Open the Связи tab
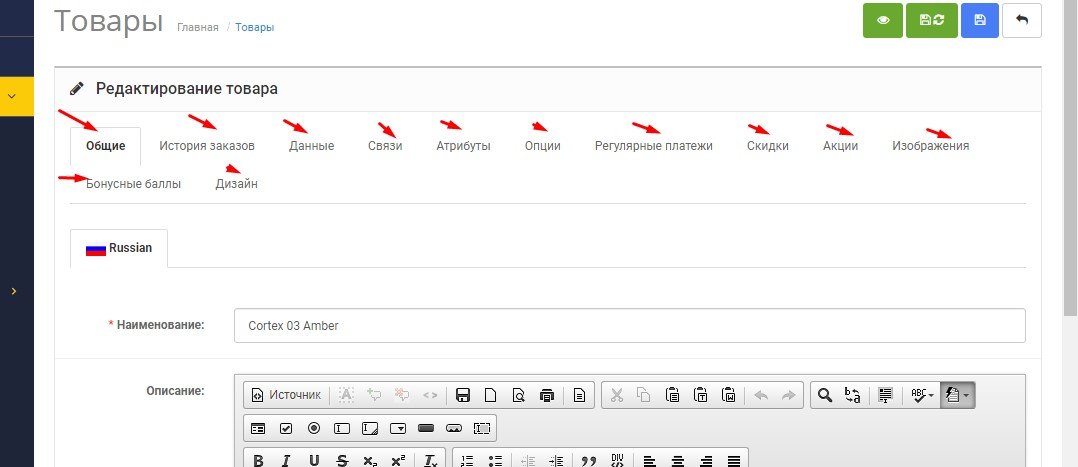Screen dimensions: 1078x467 click(x=385, y=146)
